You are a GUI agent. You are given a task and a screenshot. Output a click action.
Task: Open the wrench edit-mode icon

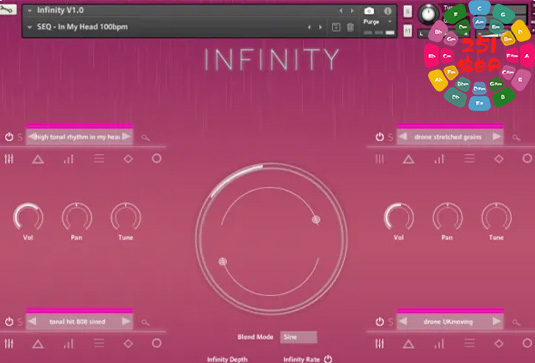(8, 10)
